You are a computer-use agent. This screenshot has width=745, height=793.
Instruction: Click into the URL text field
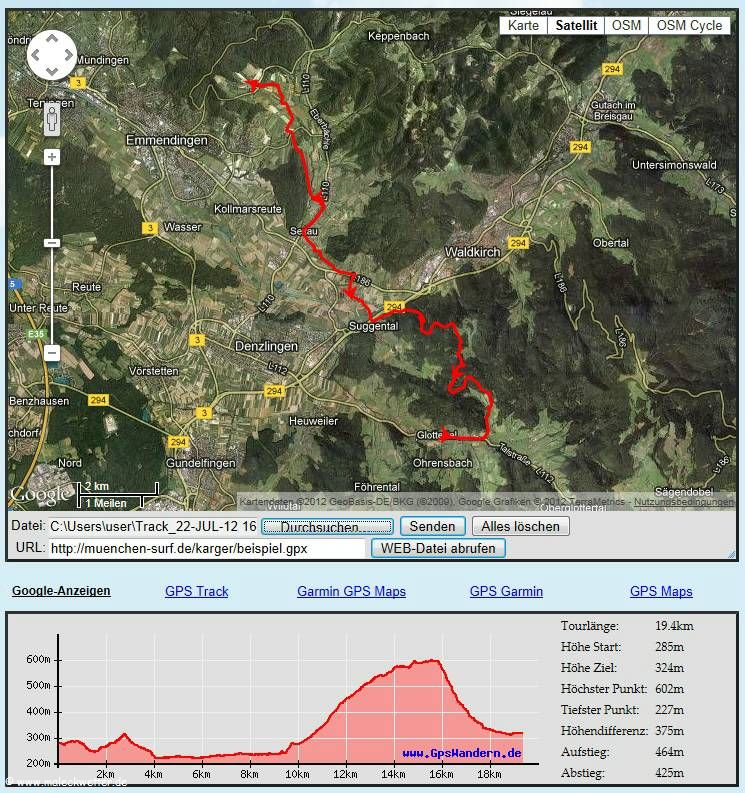tap(207, 548)
